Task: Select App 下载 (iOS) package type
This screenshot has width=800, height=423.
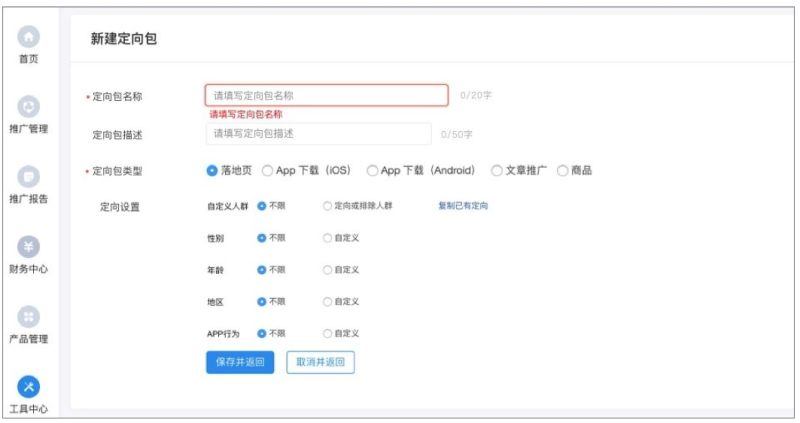Action: tap(267, 171)
